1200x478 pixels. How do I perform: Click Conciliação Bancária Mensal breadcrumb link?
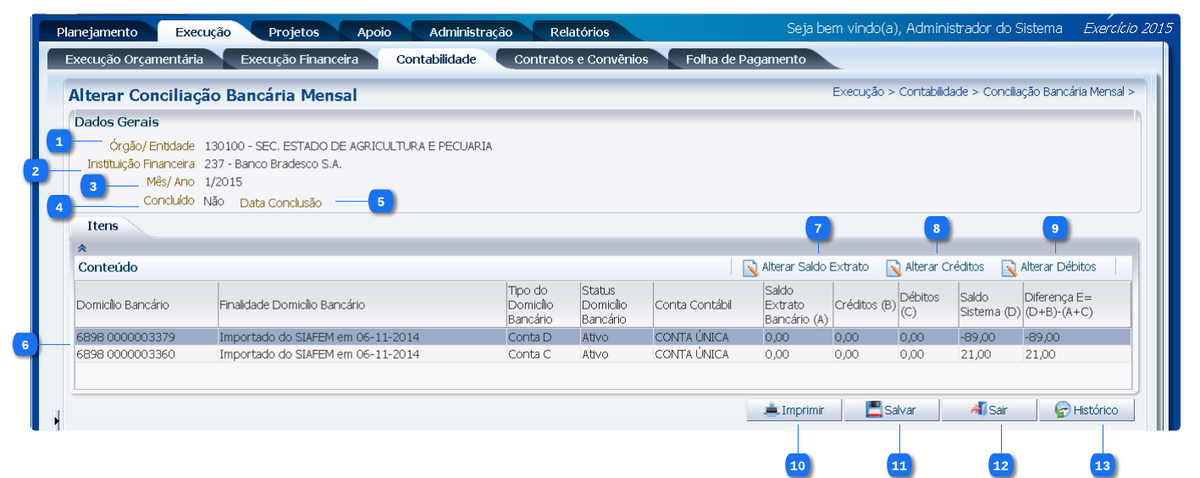(x=1054, y=92)
